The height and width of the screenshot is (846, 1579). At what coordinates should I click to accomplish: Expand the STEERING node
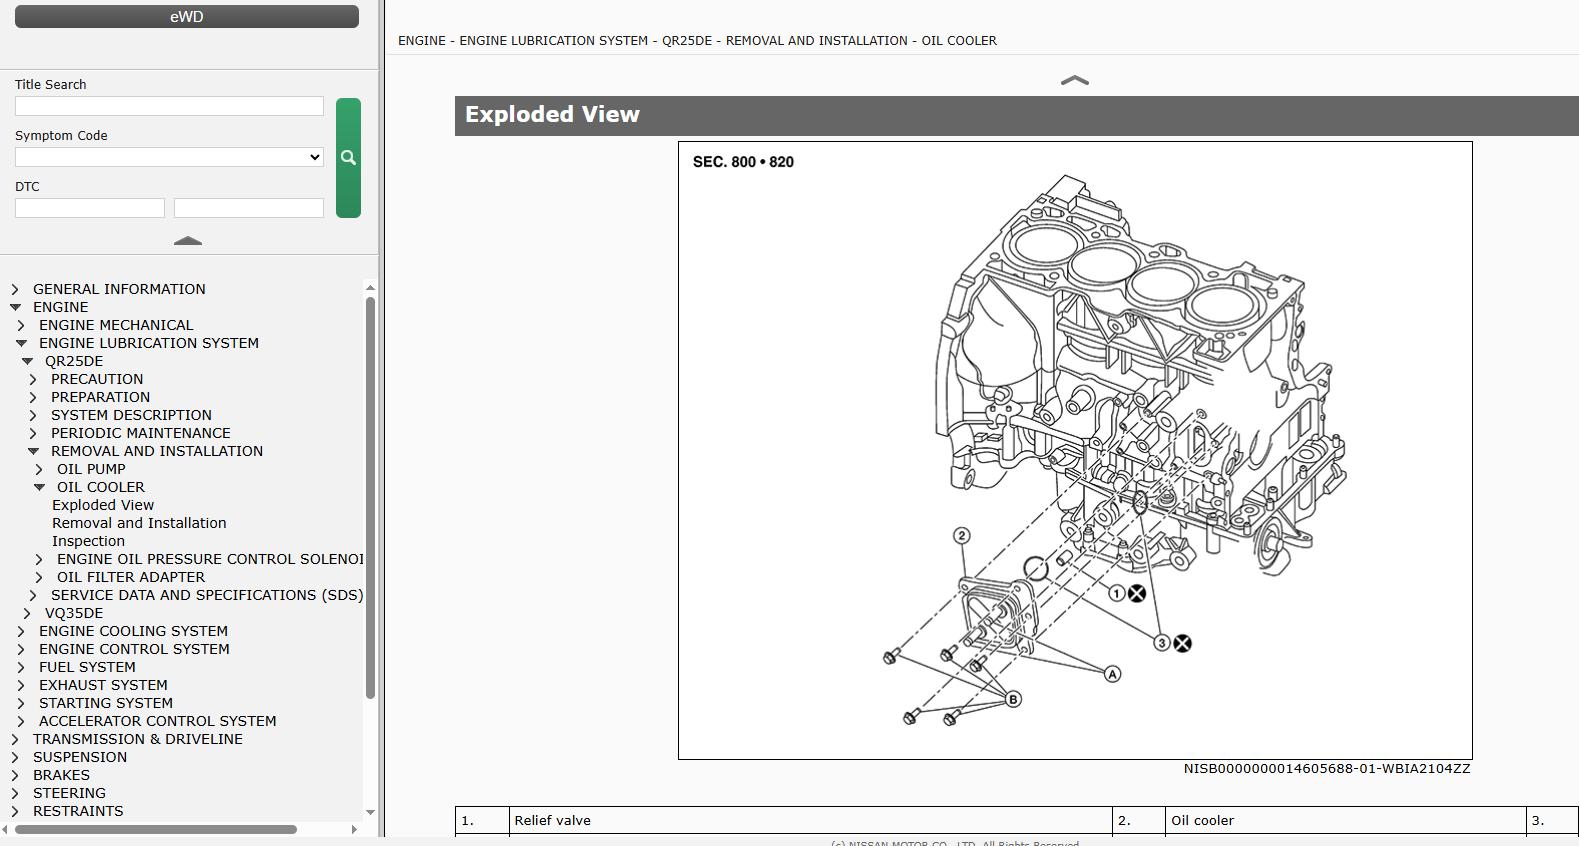click(15, 793)
